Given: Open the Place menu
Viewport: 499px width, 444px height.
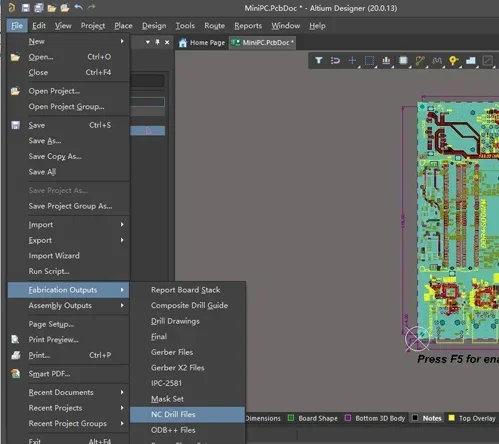Looking at the screenshot, I should click(x=123, y=26).
